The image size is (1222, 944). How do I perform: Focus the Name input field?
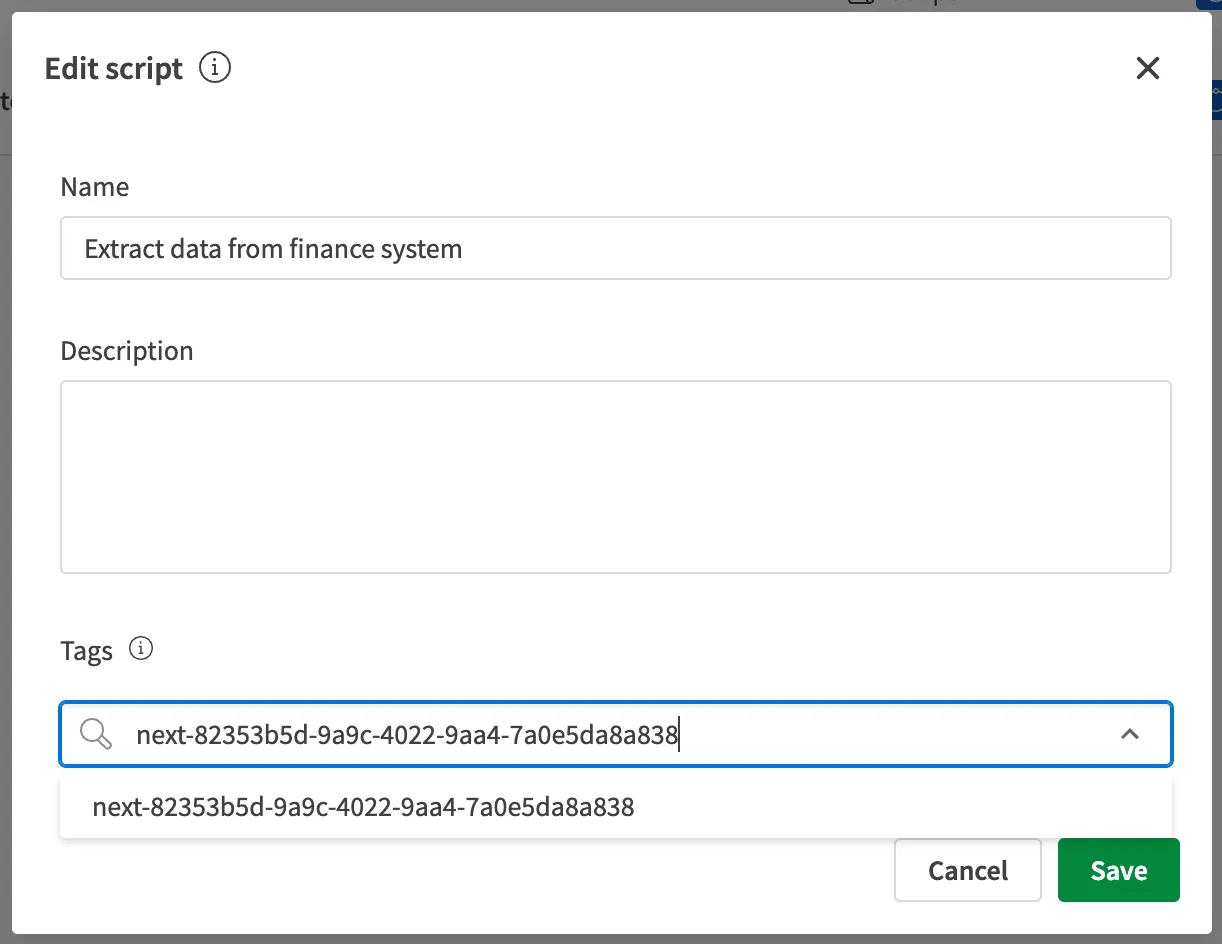click(x=615, y=248)
